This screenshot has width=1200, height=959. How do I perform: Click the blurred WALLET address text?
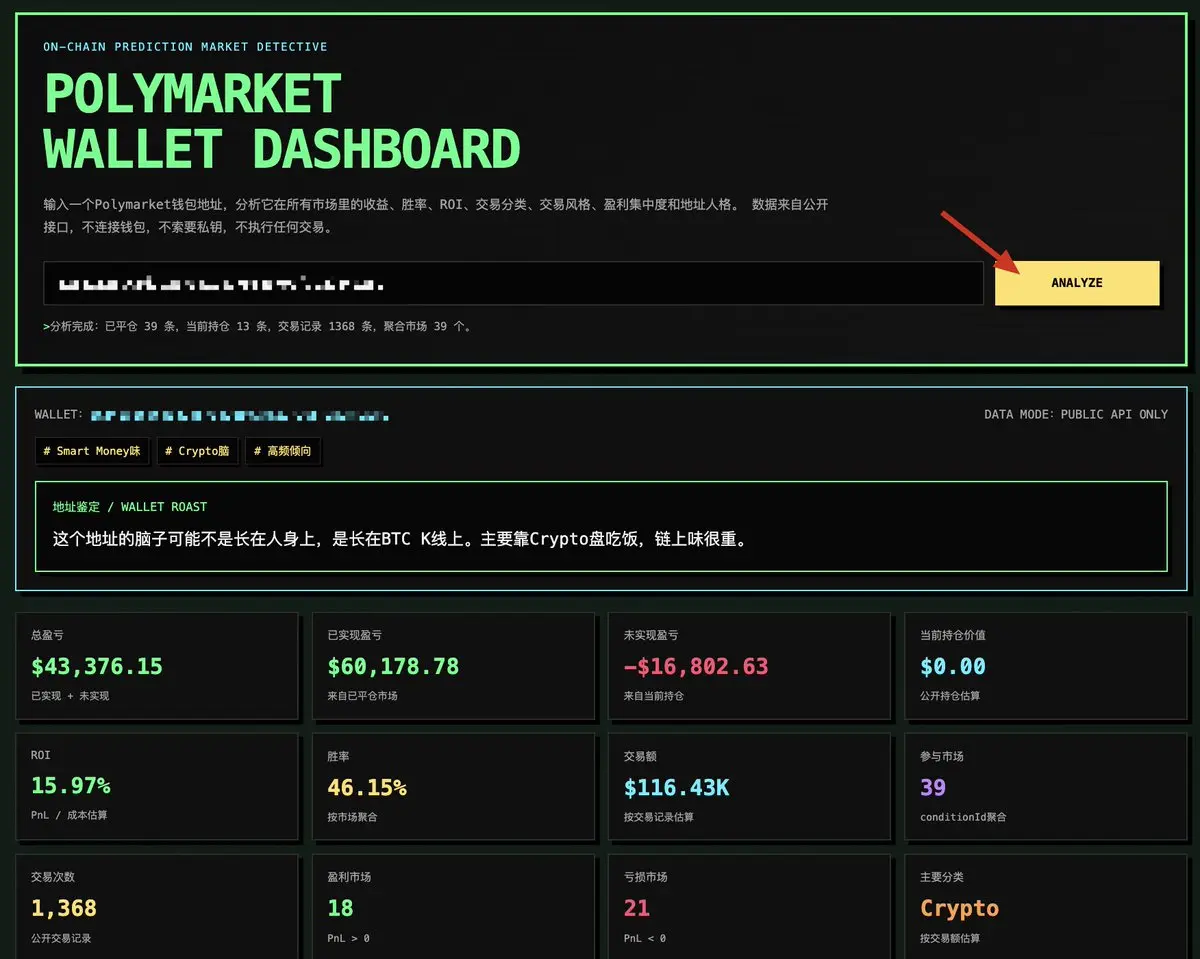(x=240, y=414)
